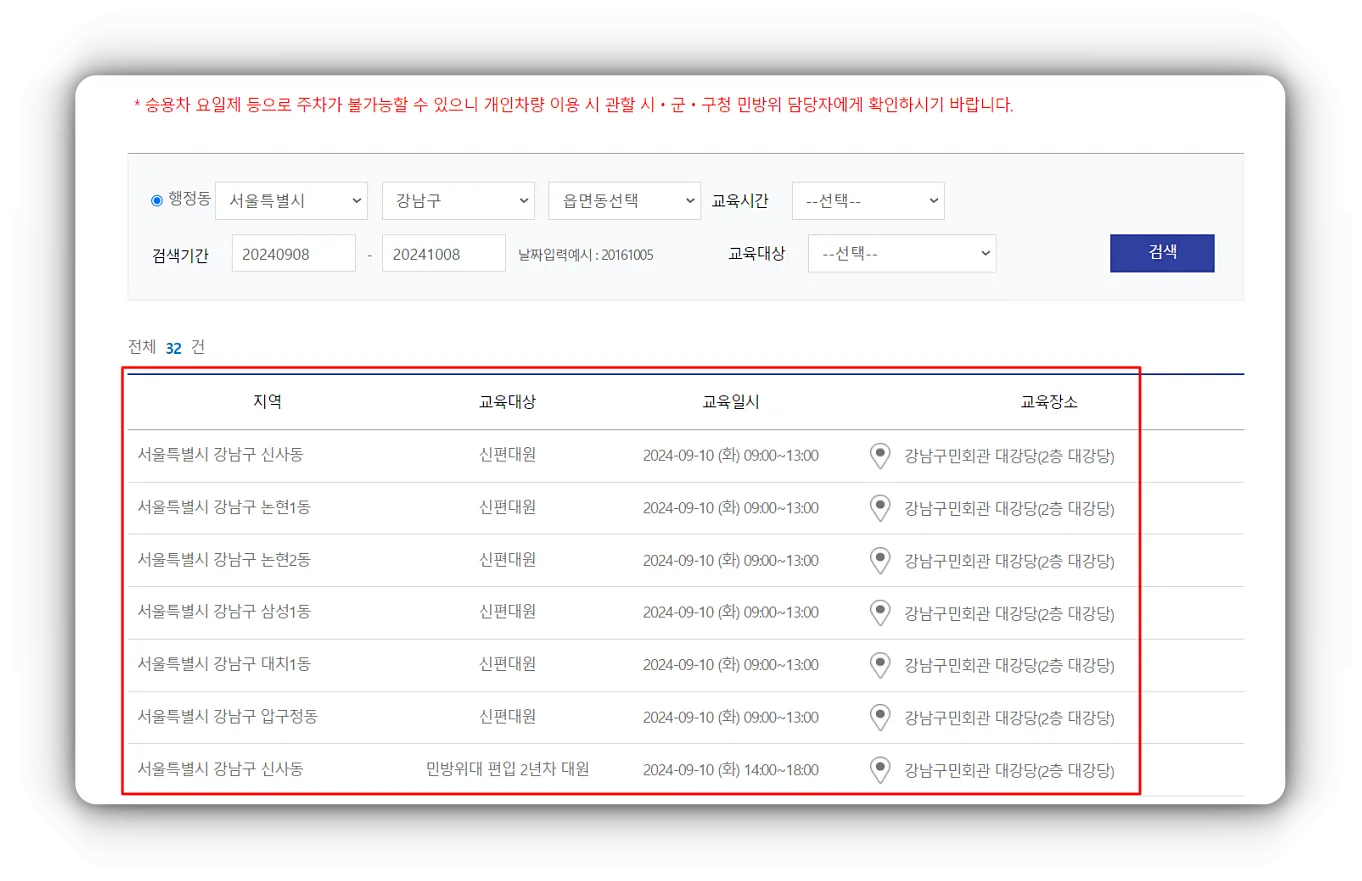This screenshot has width=1362, height=881.
Task: Click the 교육일시 column header
Action: (731, 401)
